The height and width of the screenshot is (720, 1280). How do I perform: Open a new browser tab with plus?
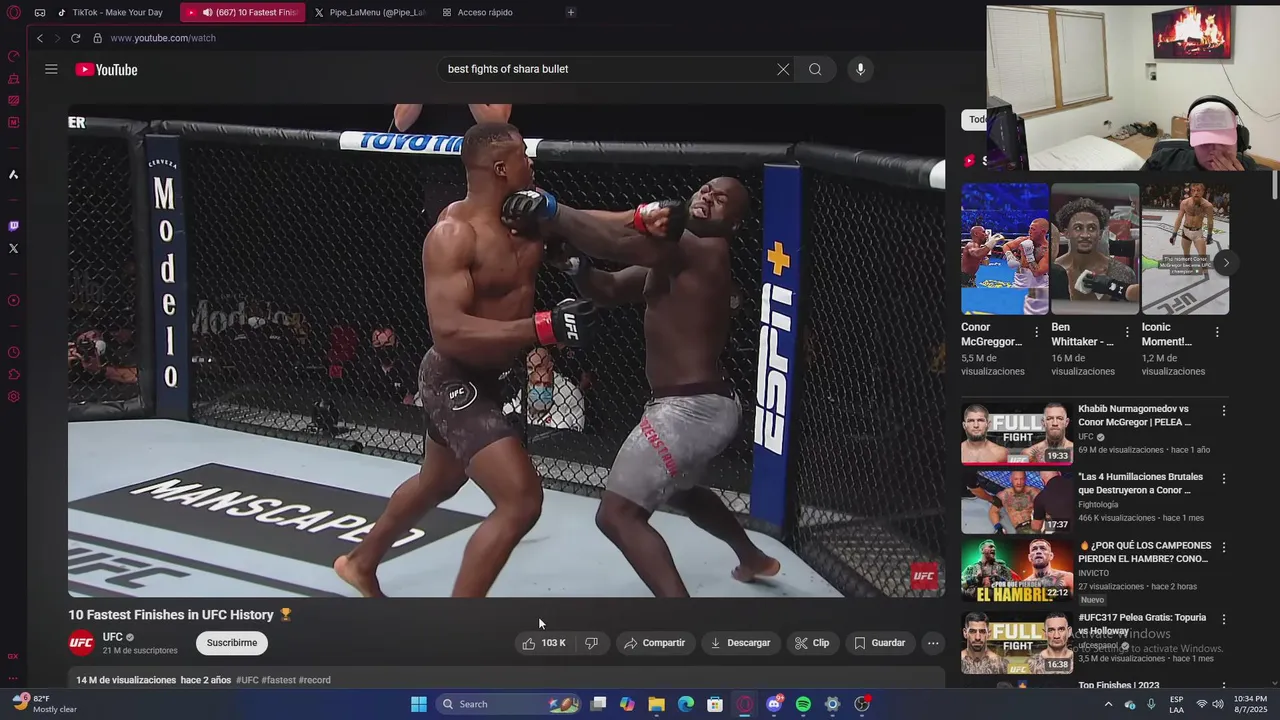click(570, 12)
